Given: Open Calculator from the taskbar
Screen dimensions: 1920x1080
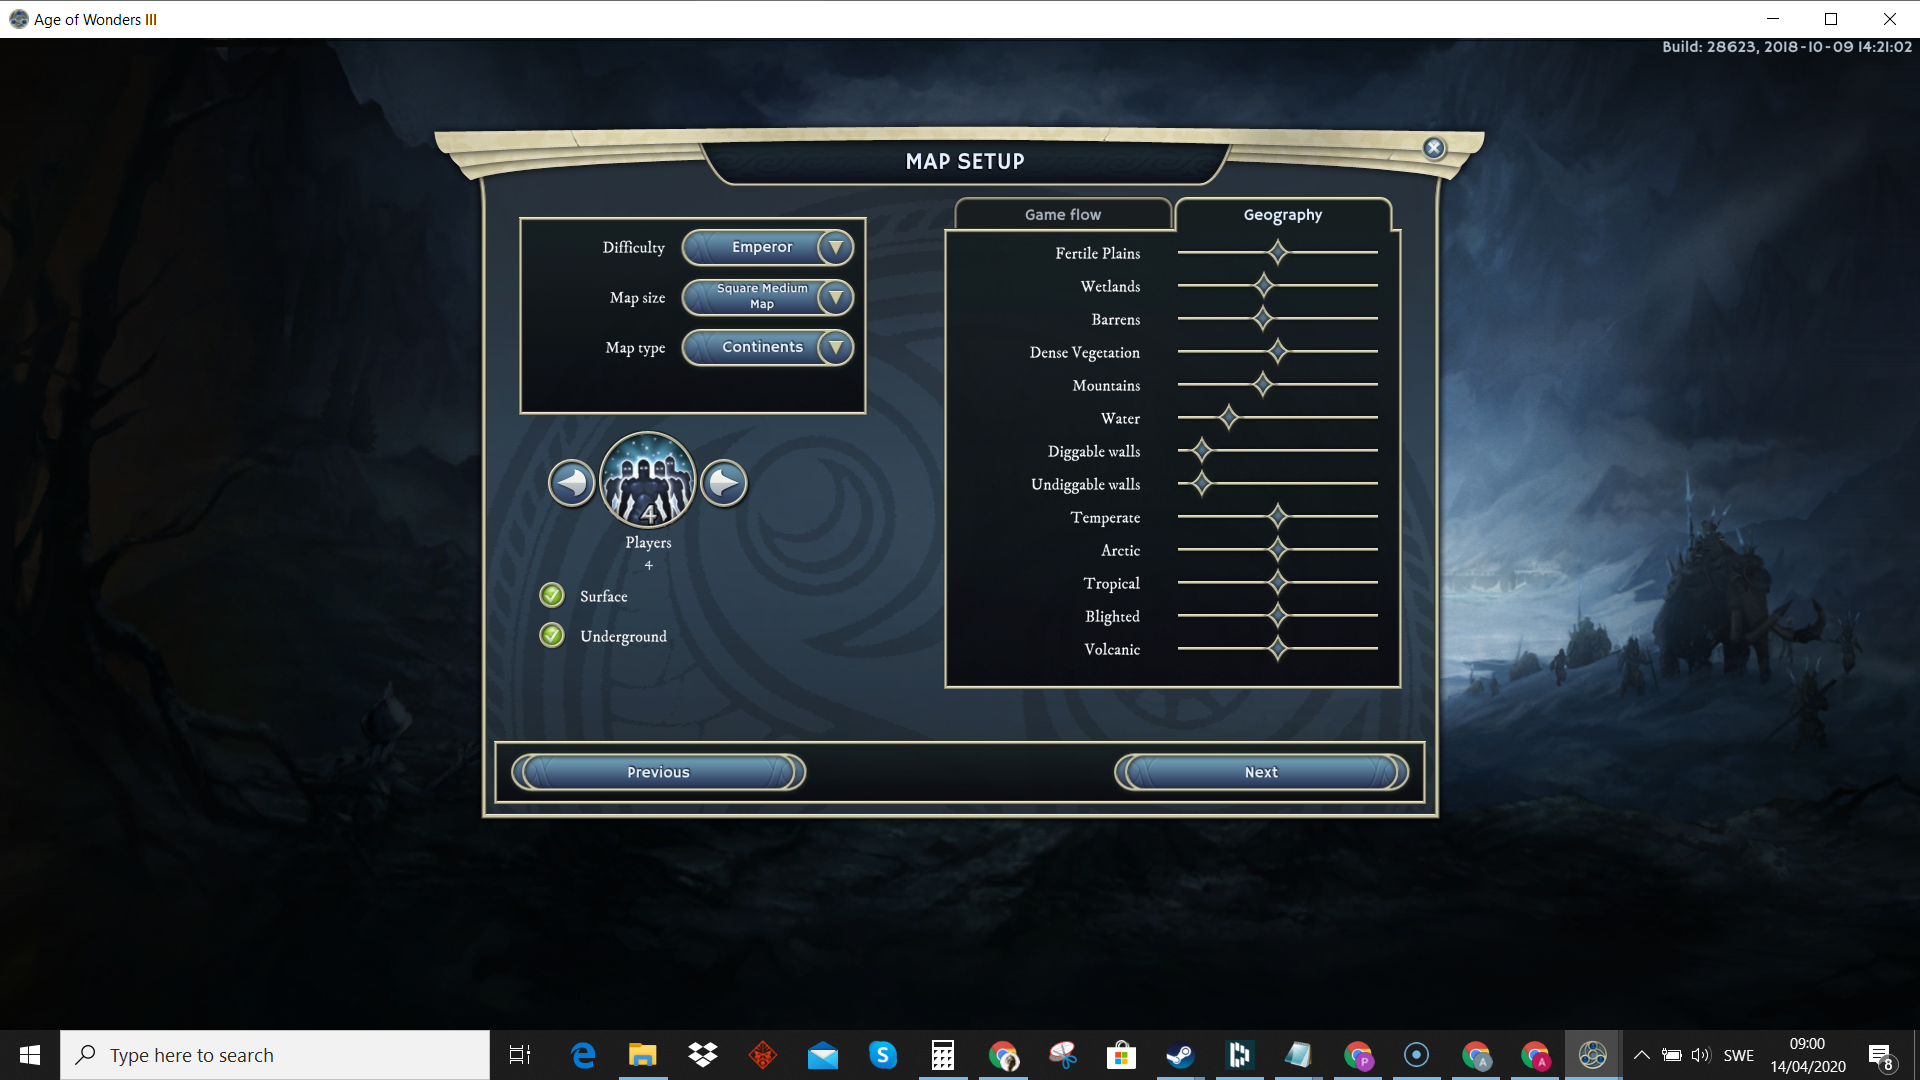Looking at the screenshot, I should click(942, 1055).
